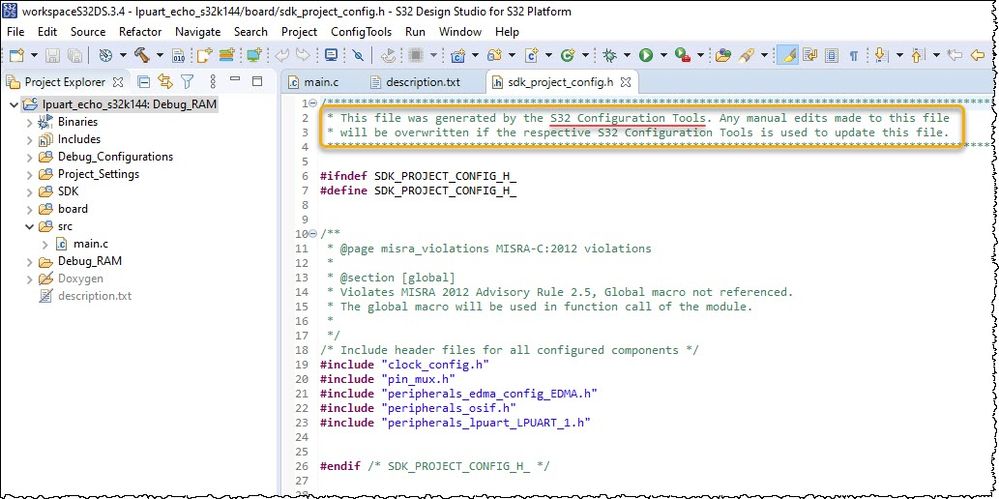Open the Refactor menu
This screenshot has width=999, height=499.
point(140,32)
